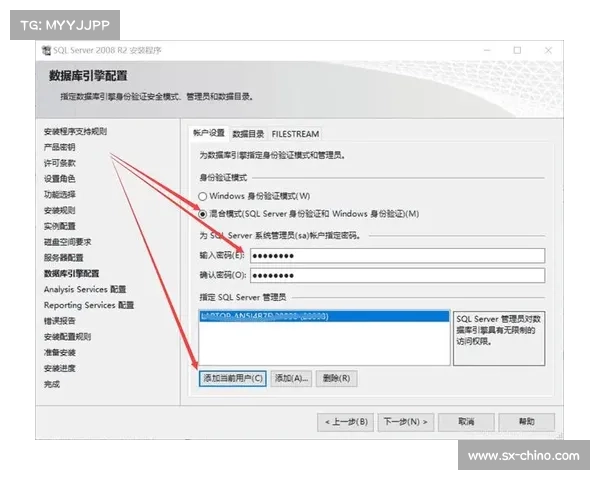The image size is (600, 480).
Task: Click the 删除(R) button
Action: [x=336, y=379]
